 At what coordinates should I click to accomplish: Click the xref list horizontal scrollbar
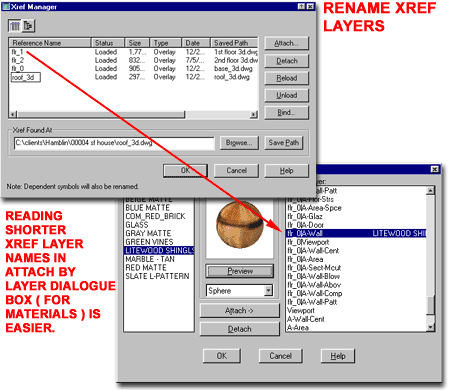tap(100, 115)
